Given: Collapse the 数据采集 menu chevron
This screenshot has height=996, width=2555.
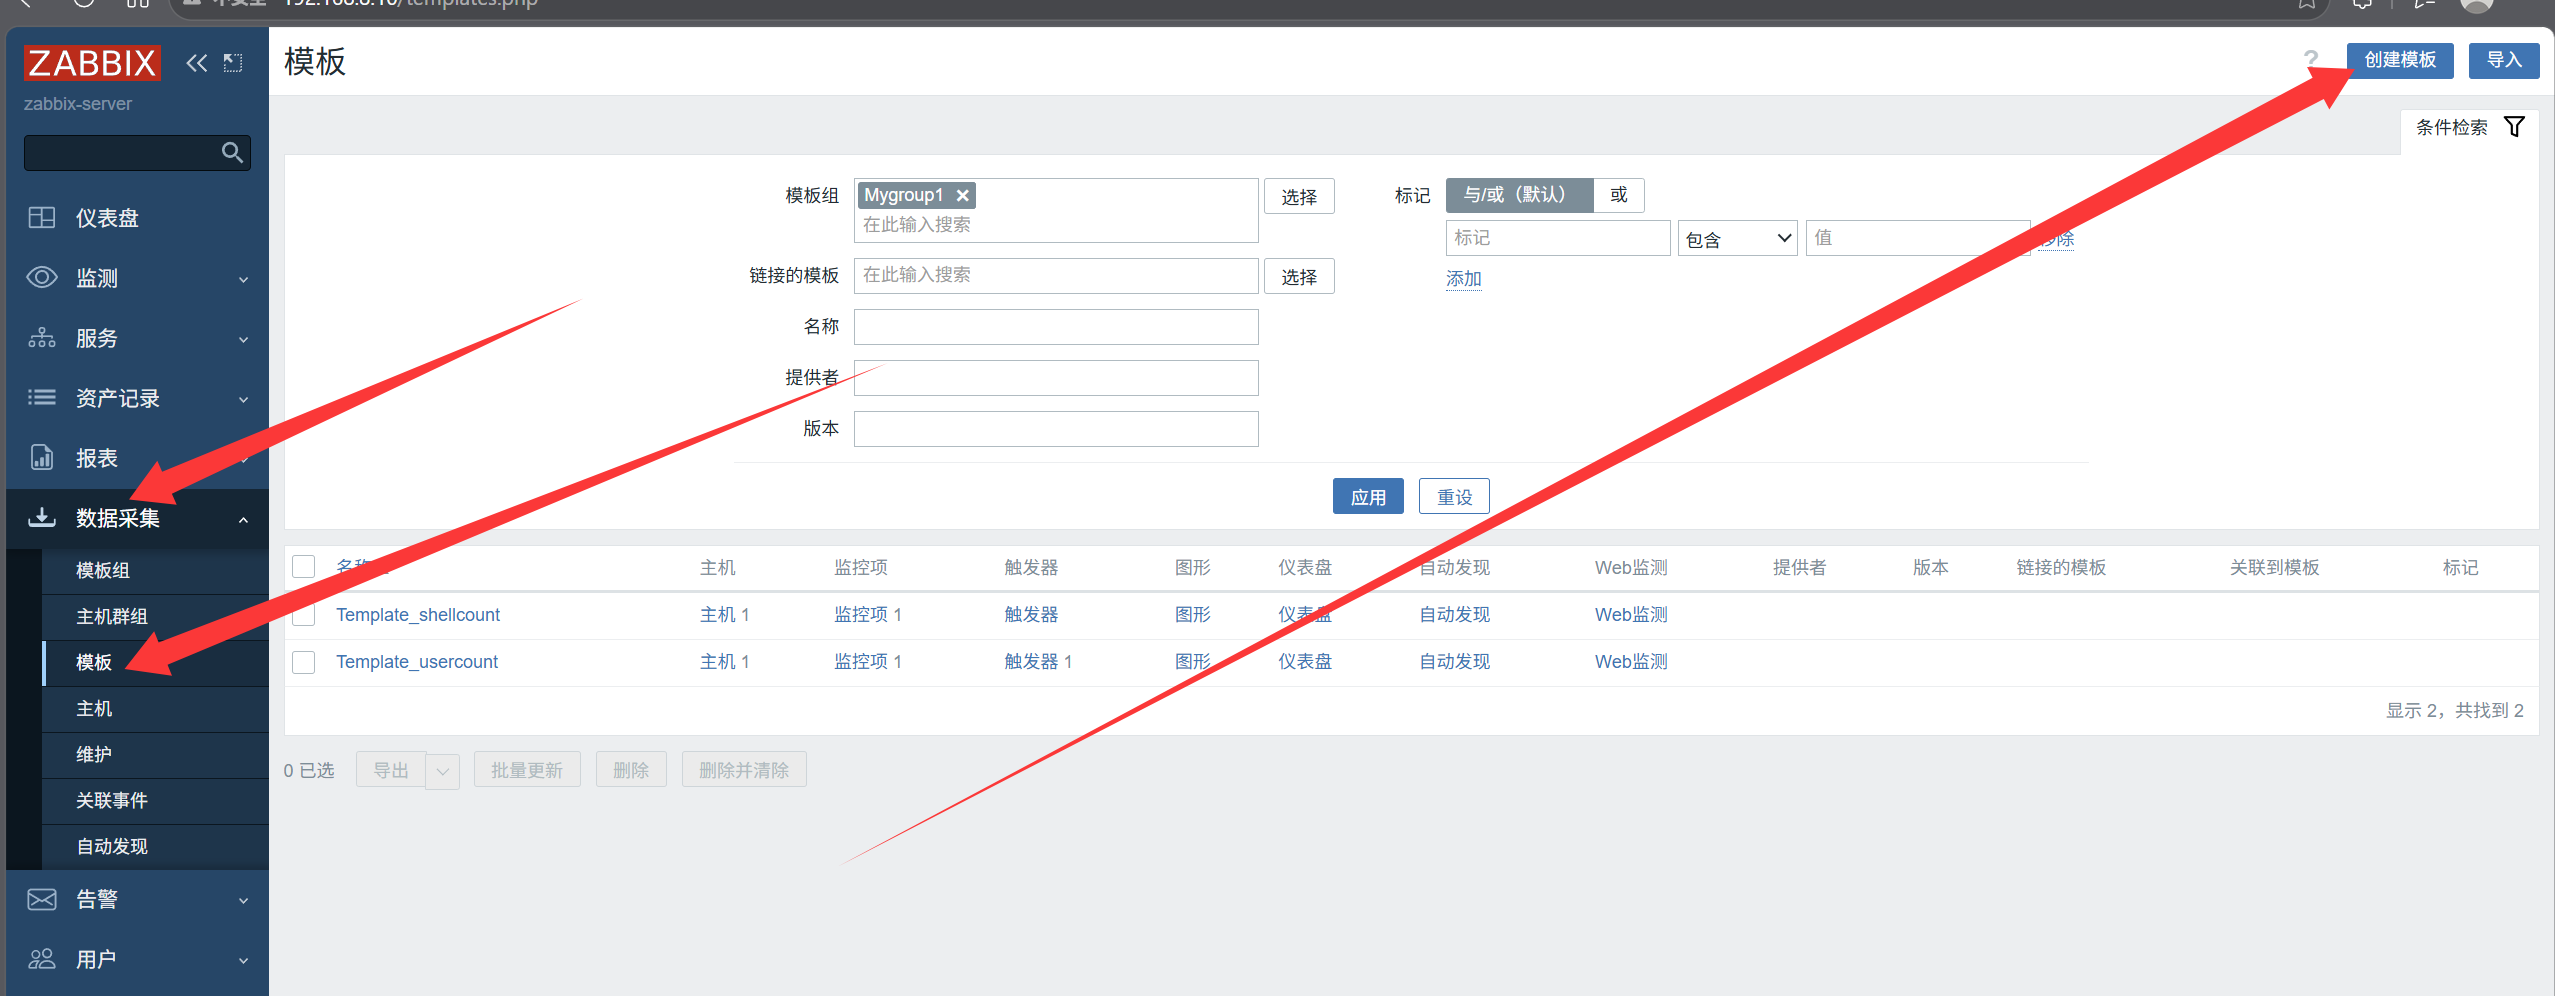Looking at the screenshot, I should 243,519.
